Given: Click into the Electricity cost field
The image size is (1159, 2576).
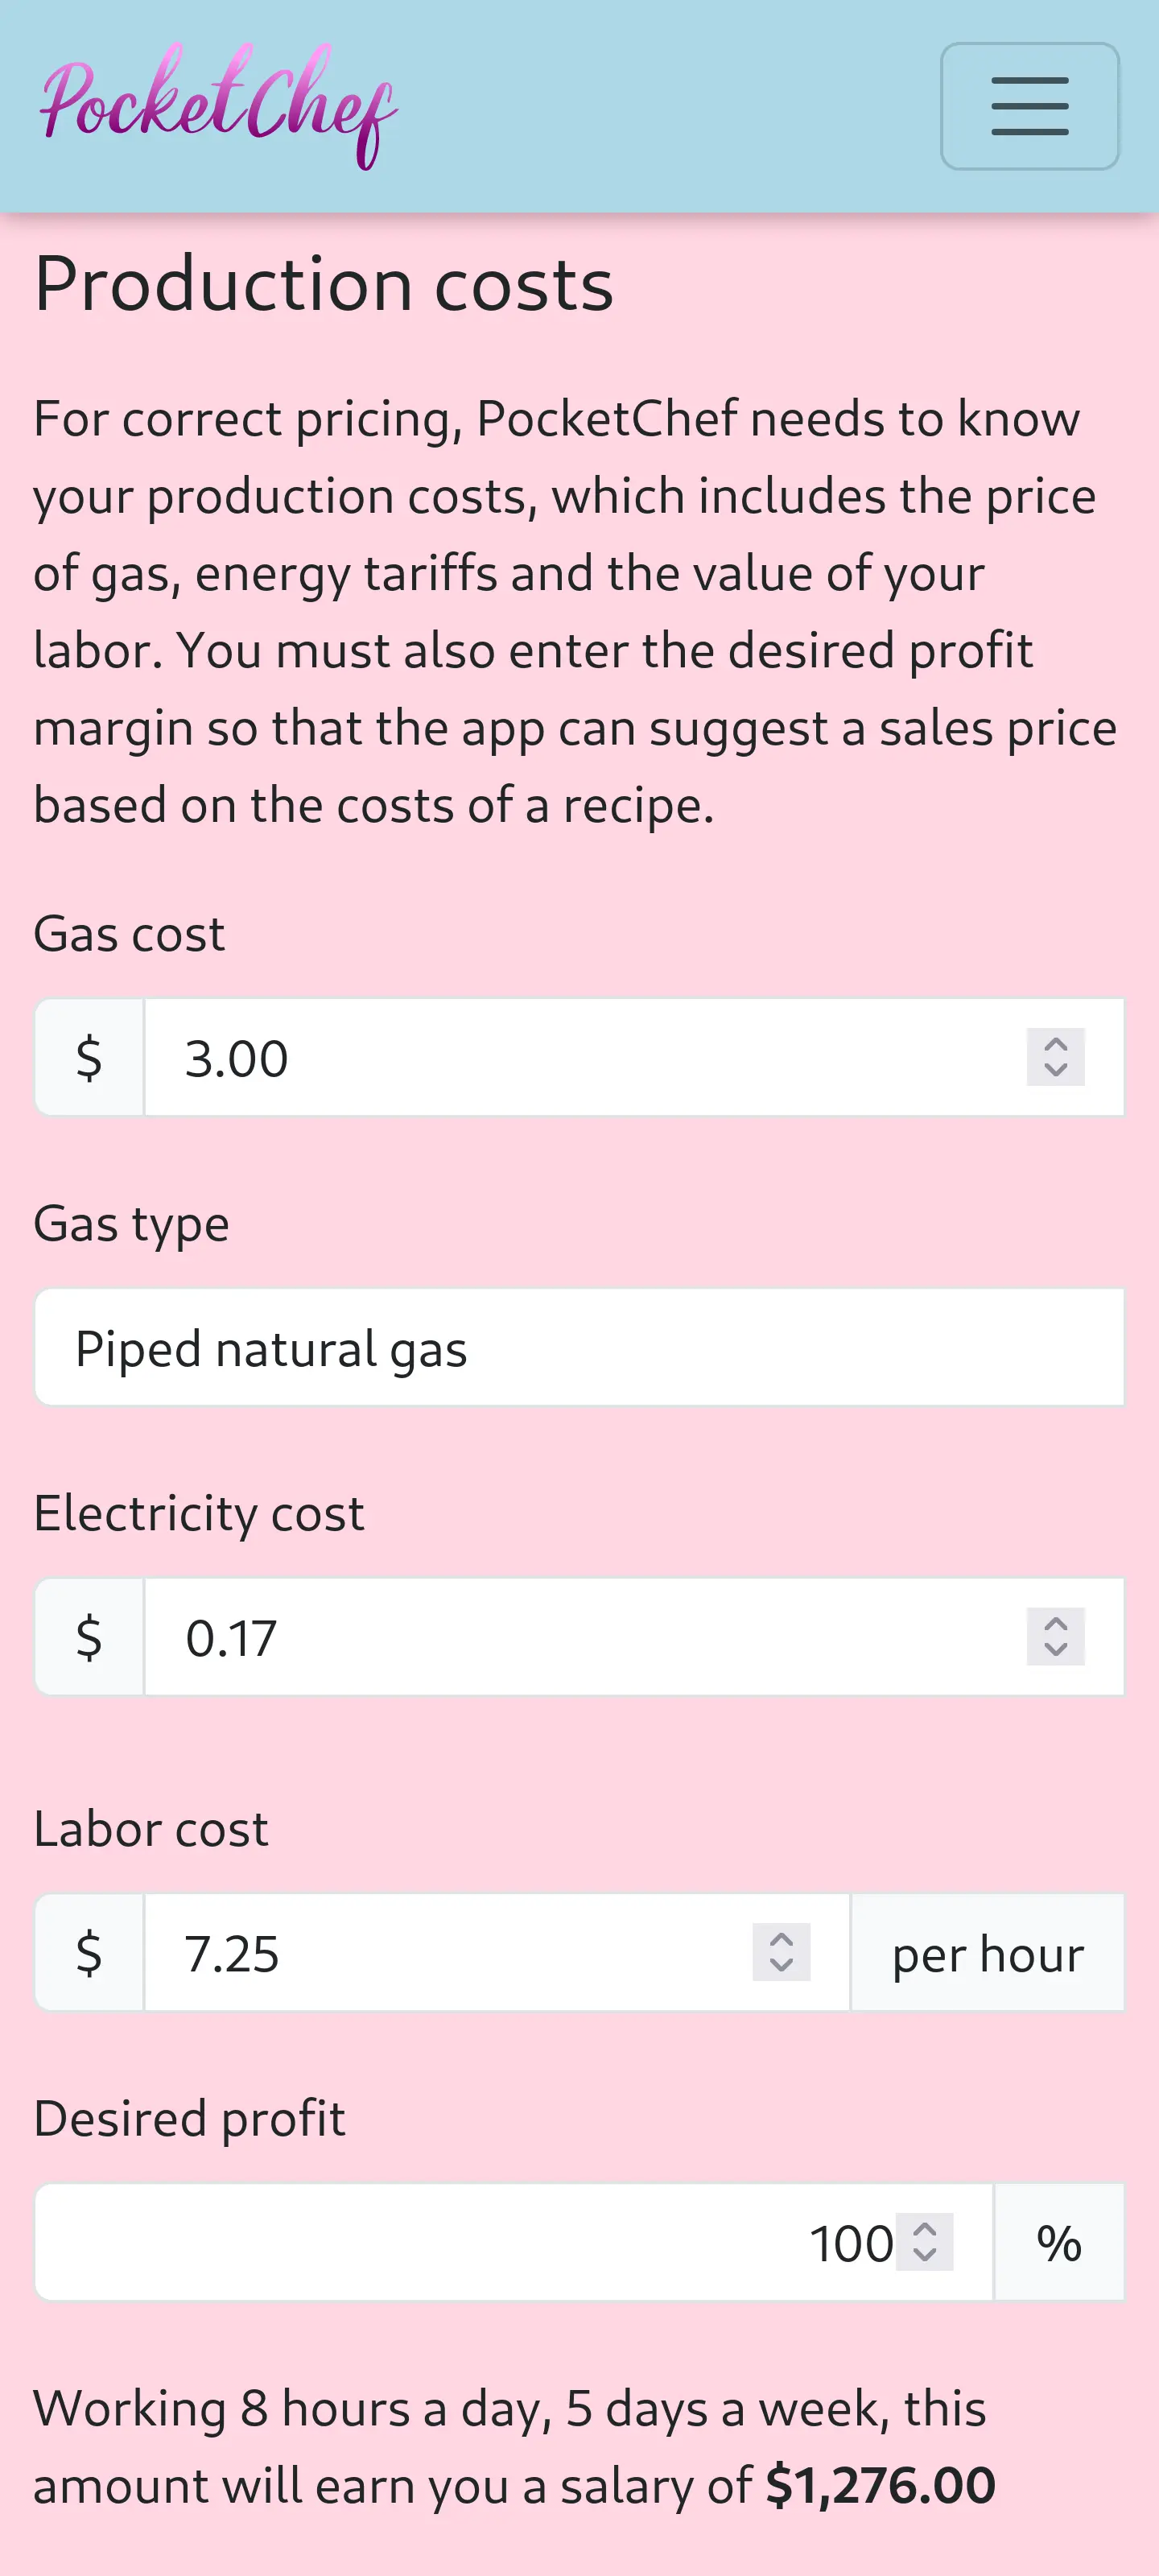Looking at the screenshot, I should coord(580,1638).
